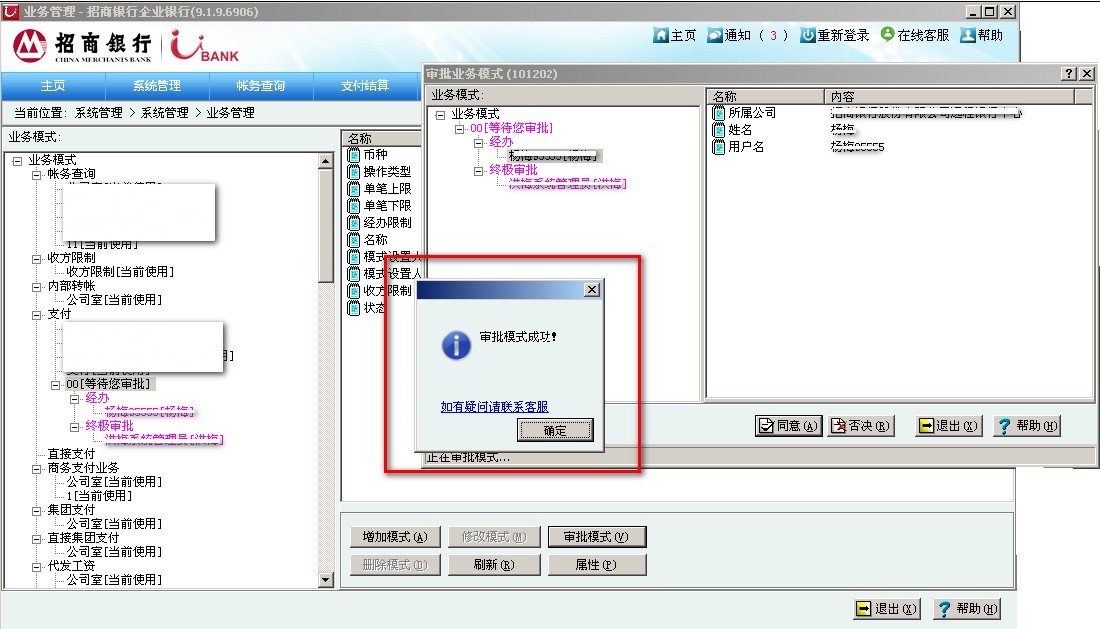
Task: Click 确定 in the success message box
Action: [555, 430]
